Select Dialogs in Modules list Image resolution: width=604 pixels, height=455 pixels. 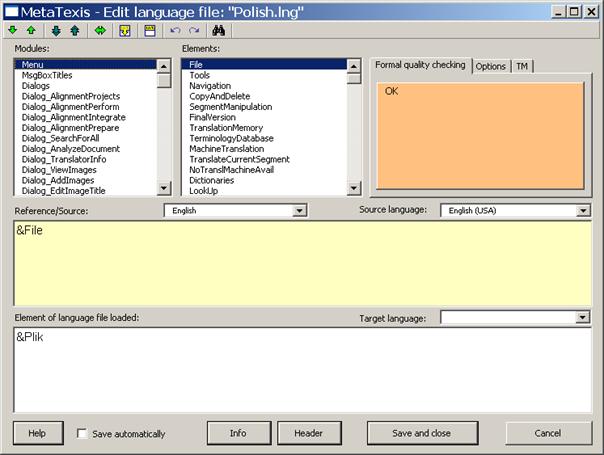[x=86, y=86]
